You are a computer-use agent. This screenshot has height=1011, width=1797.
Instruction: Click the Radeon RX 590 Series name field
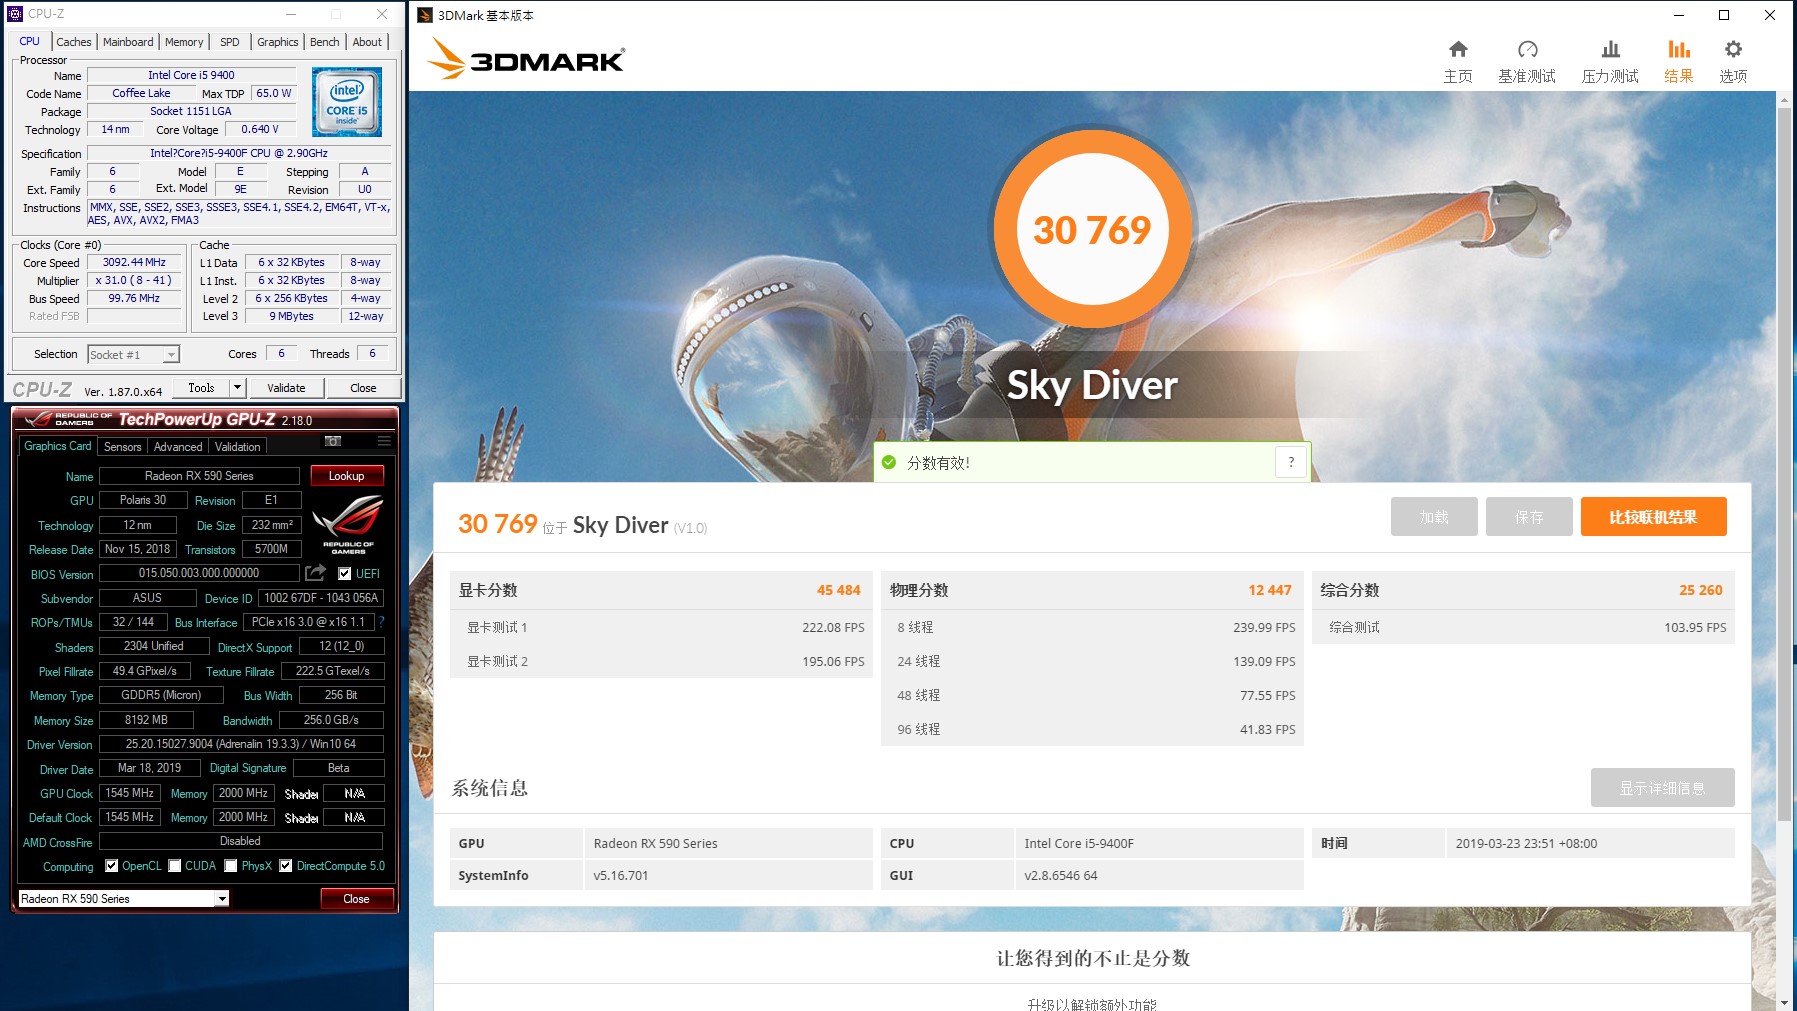pyautogui.click(x=199, y=476)
